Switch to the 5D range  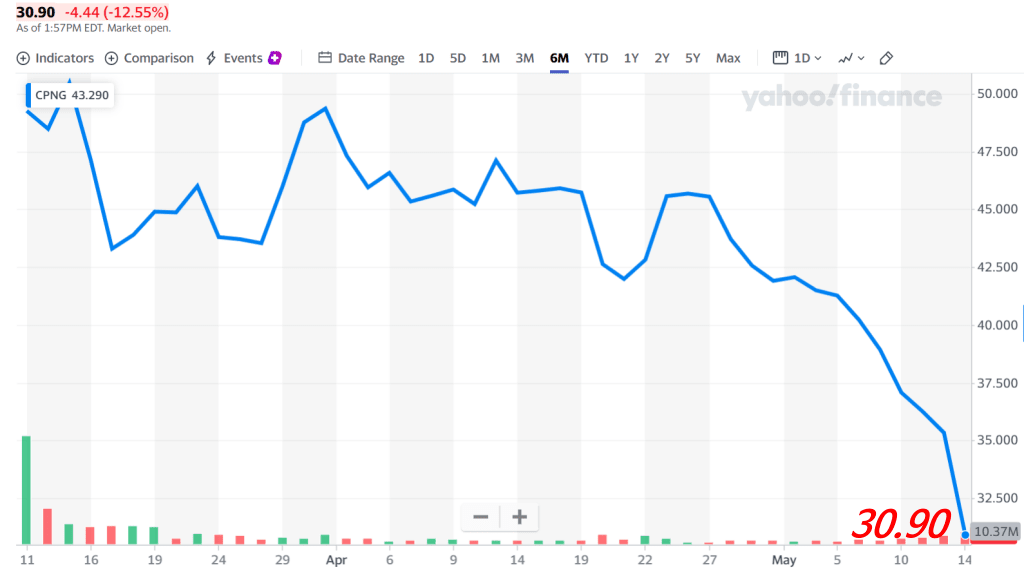click(x=458, y=58)
